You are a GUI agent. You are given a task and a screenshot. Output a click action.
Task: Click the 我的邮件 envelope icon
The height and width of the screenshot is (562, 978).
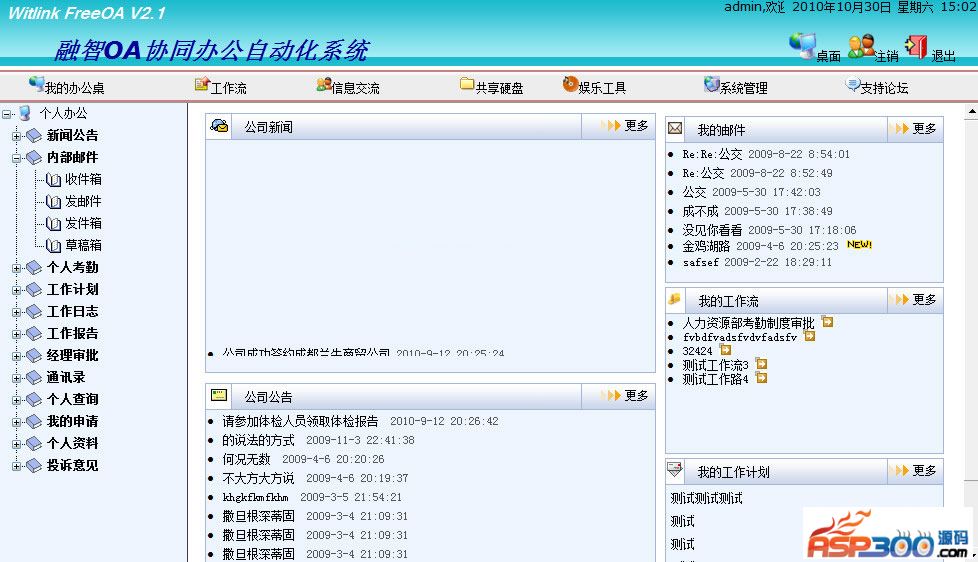click(x=676, y=129)
